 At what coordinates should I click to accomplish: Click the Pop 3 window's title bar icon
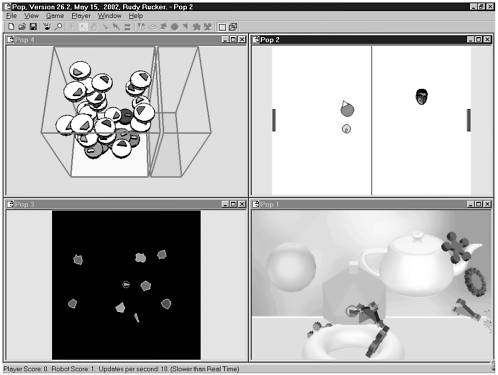(11, 204)
